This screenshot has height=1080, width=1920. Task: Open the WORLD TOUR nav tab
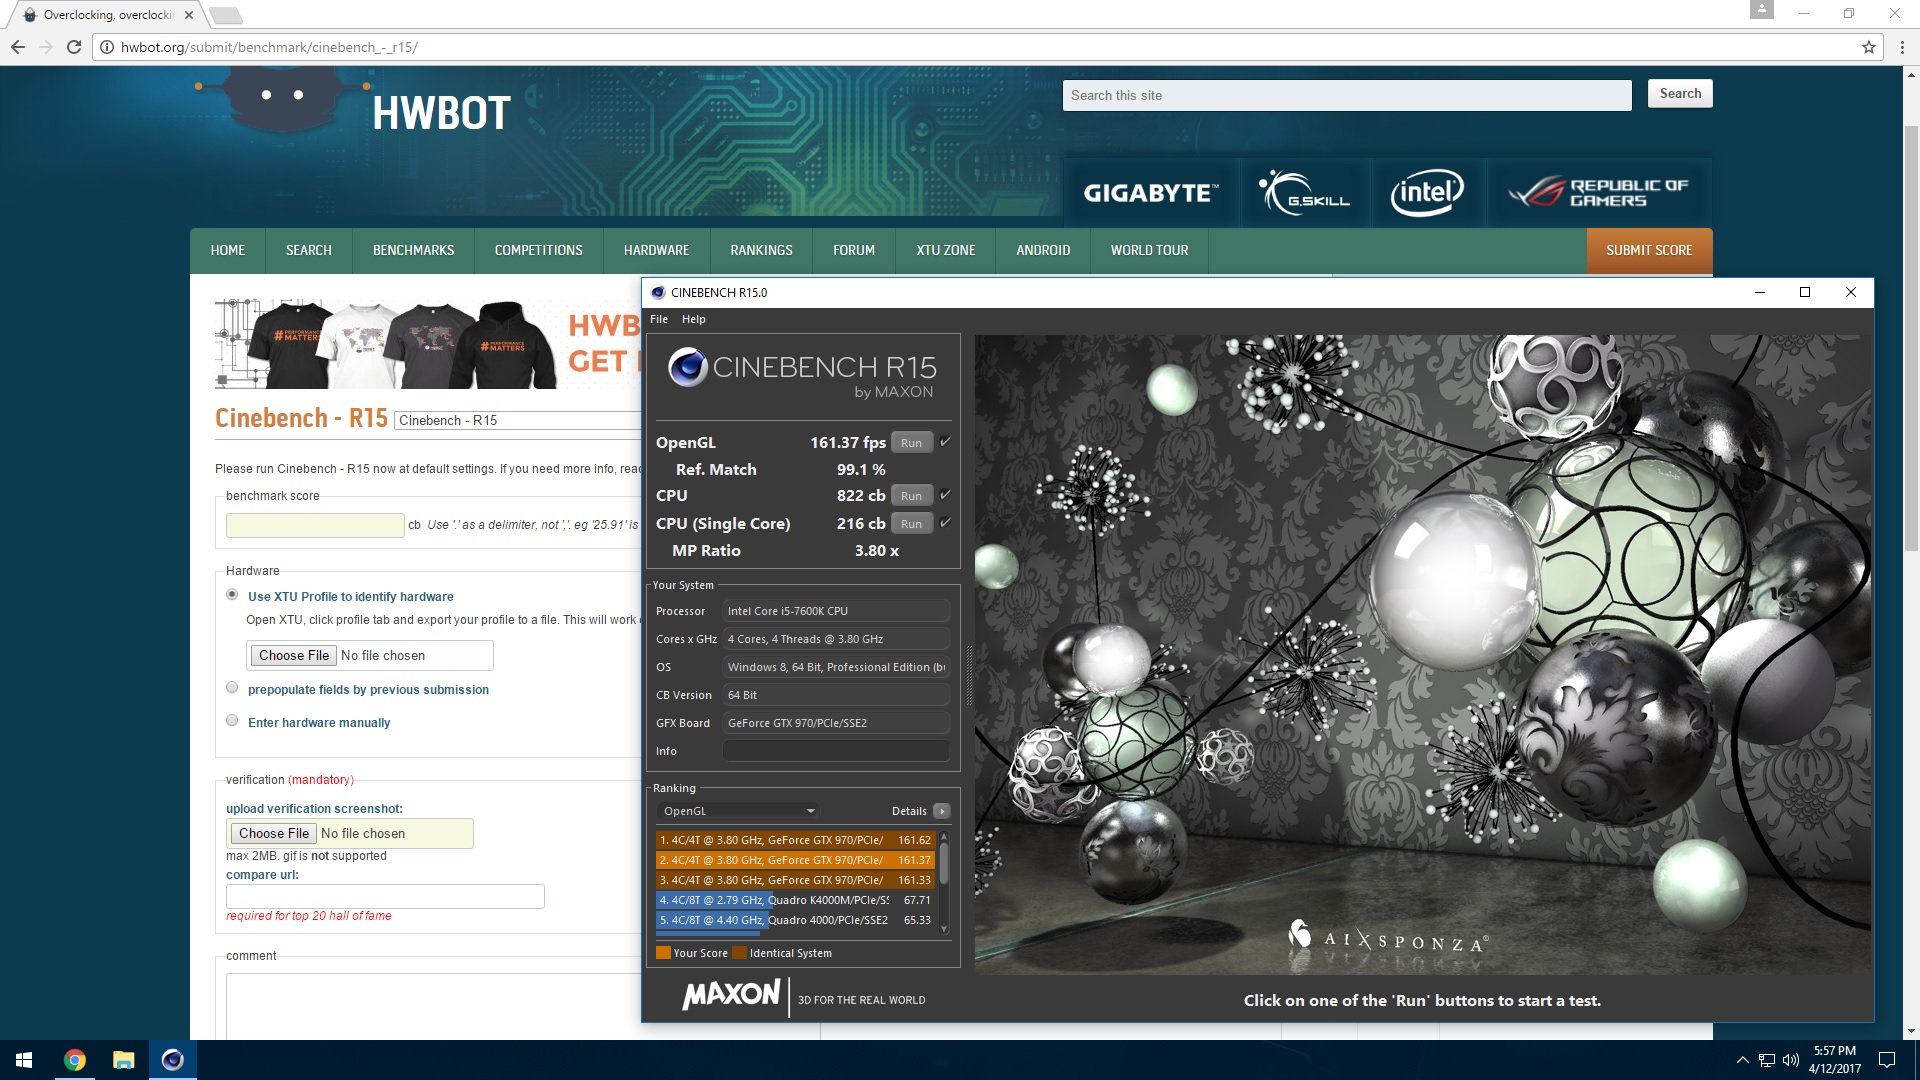tap(1149, 251)
